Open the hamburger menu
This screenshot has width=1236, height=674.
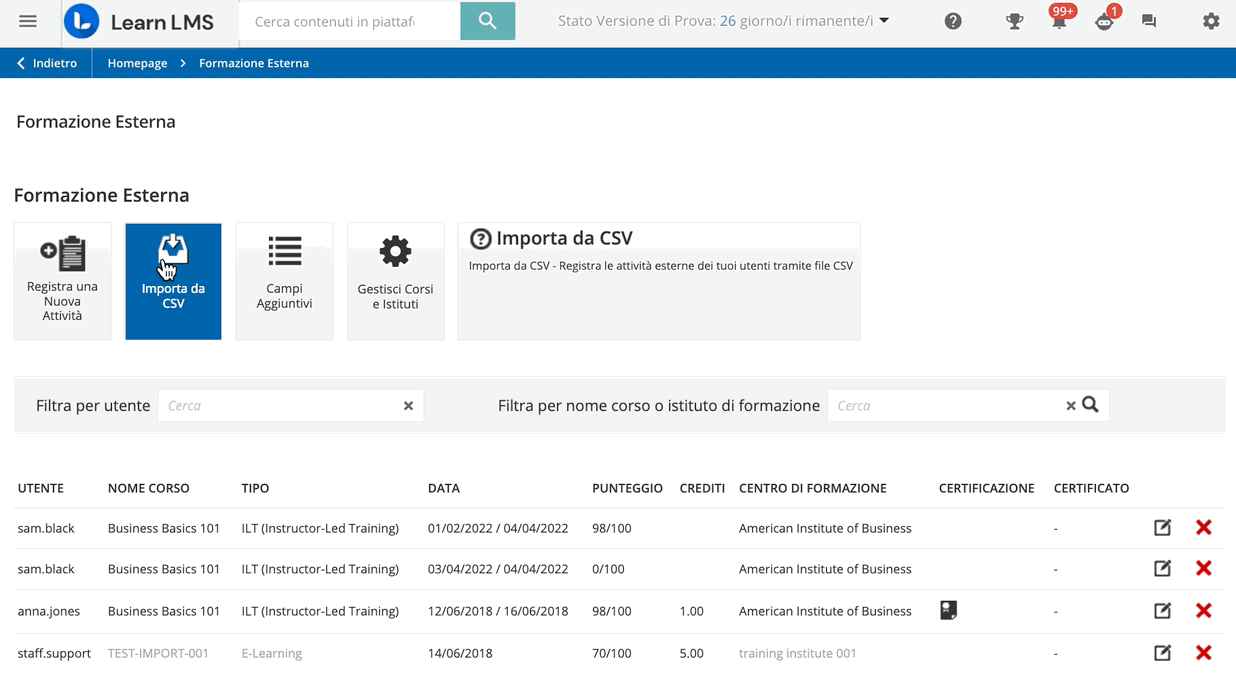click(x=28, y=20)
